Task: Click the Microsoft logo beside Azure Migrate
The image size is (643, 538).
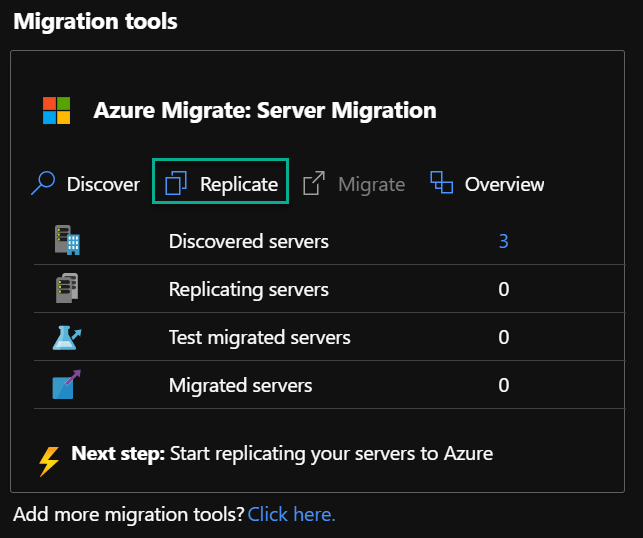Action: 57,110
